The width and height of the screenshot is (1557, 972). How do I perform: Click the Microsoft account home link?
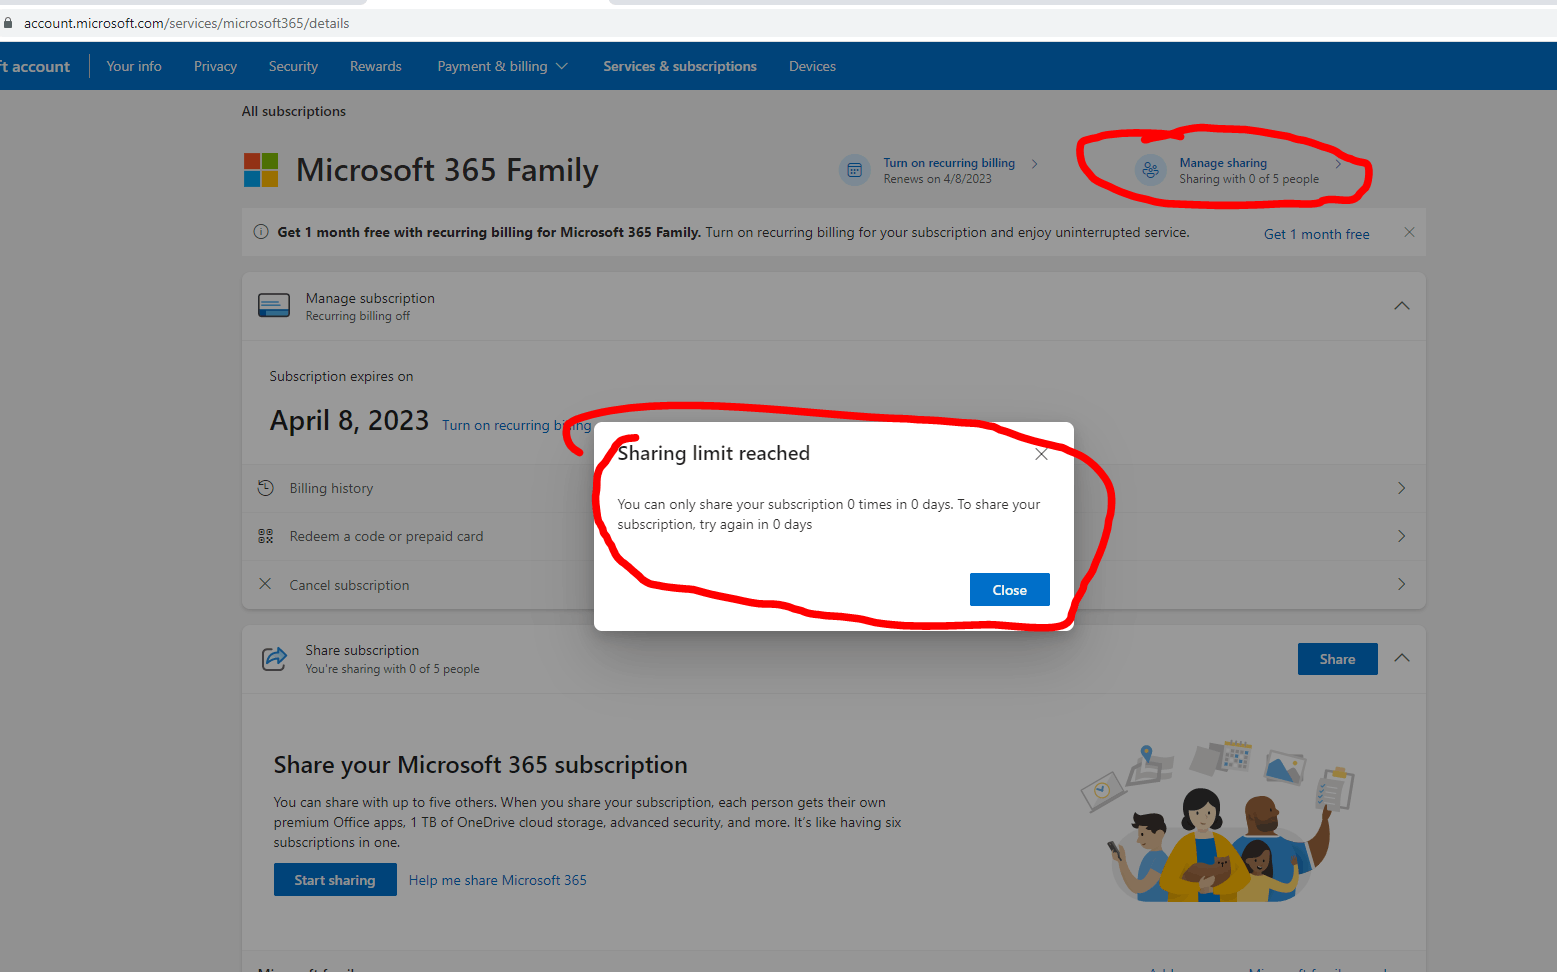click(x=36, y=66)
